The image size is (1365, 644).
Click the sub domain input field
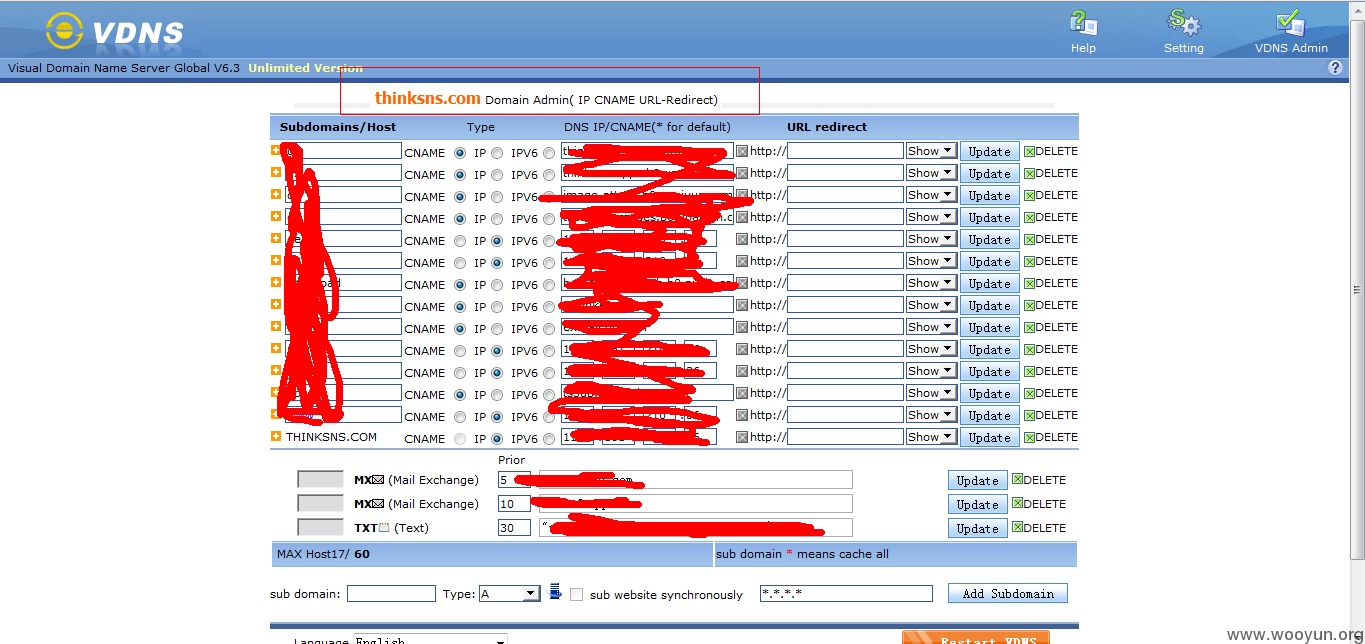pos(391,594)
